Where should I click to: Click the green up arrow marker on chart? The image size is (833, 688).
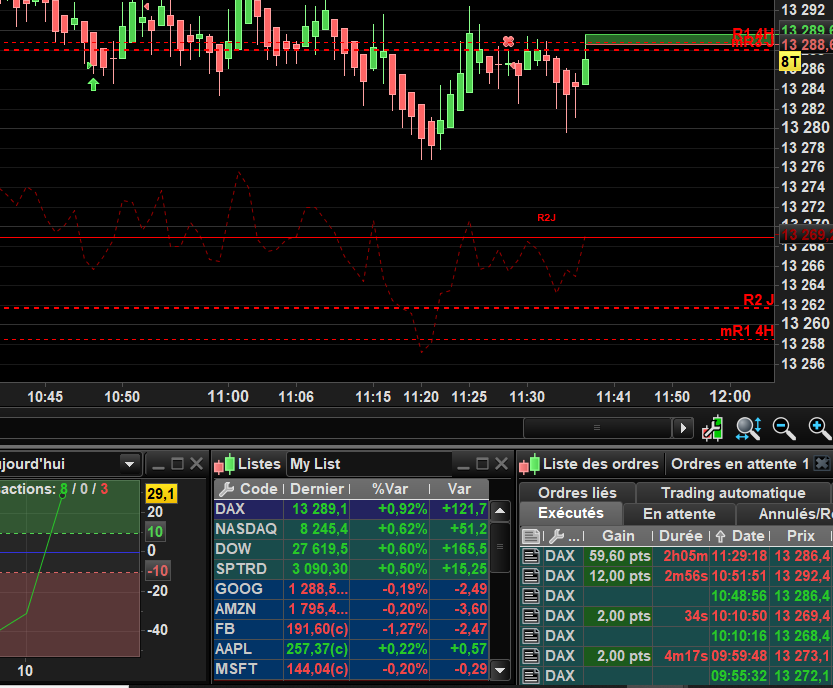tap(93, 85)
